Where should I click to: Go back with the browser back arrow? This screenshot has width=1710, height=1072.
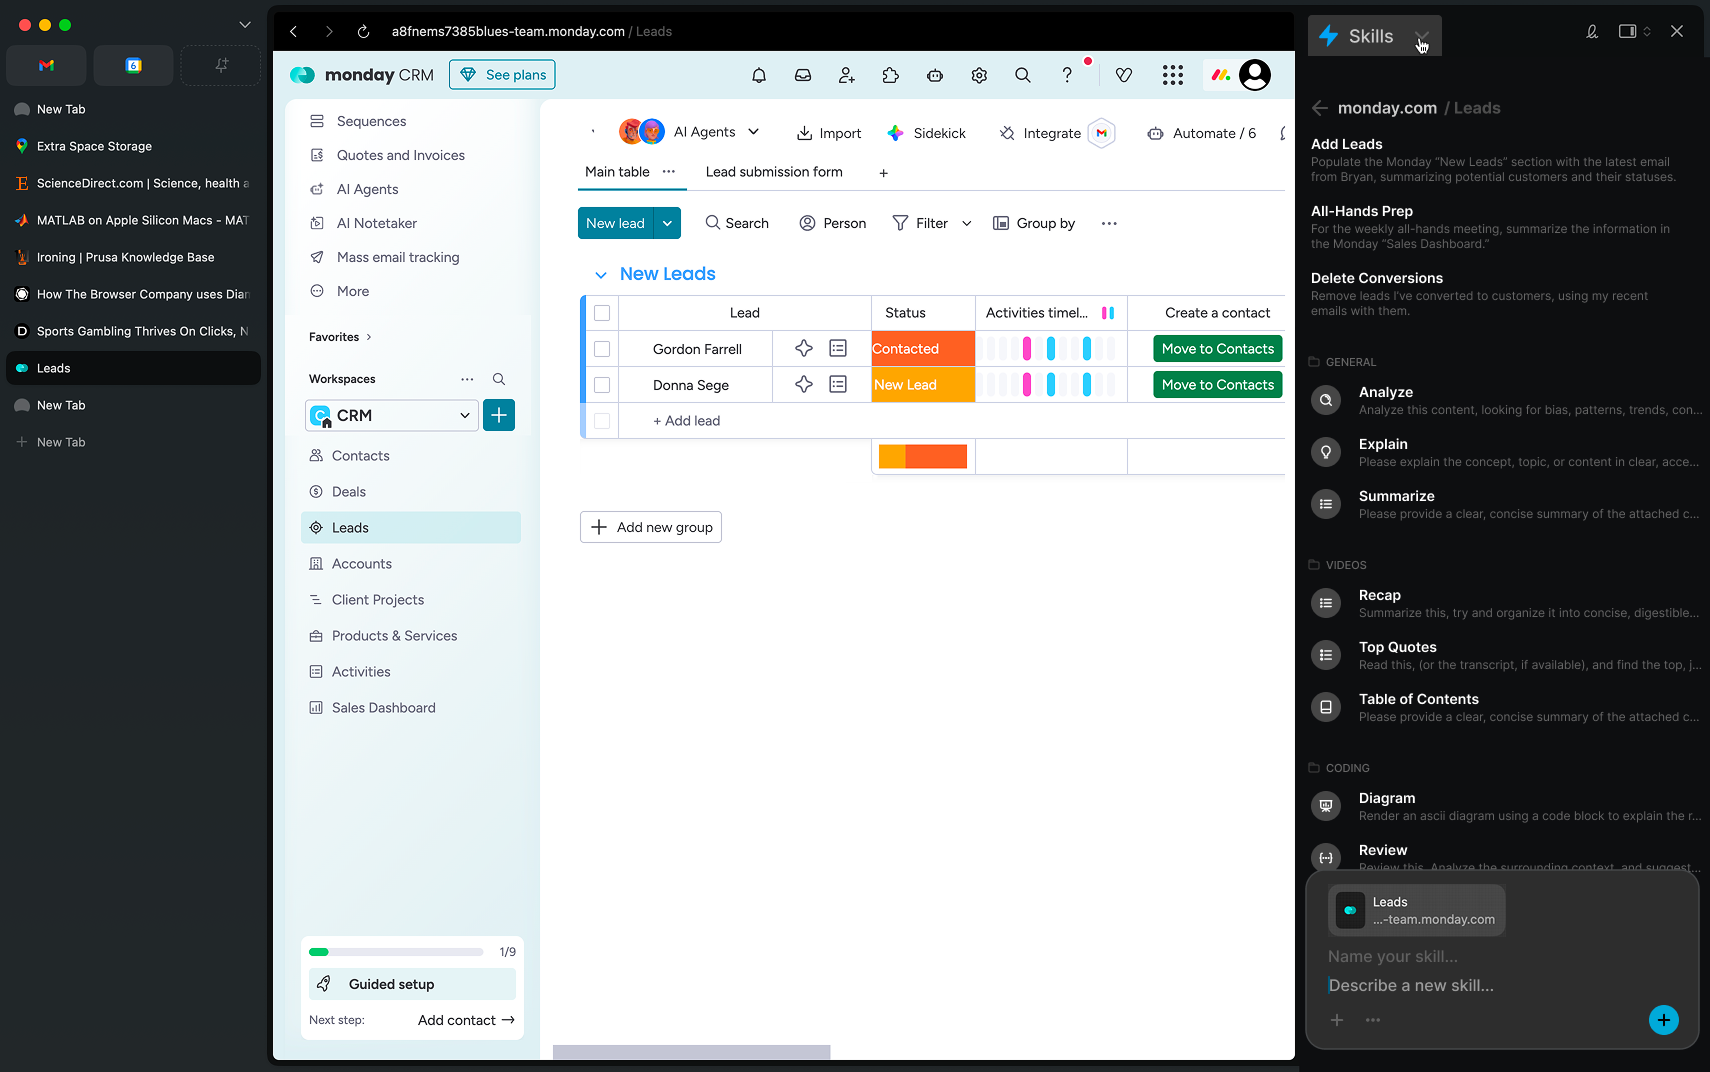pos(293,32)
